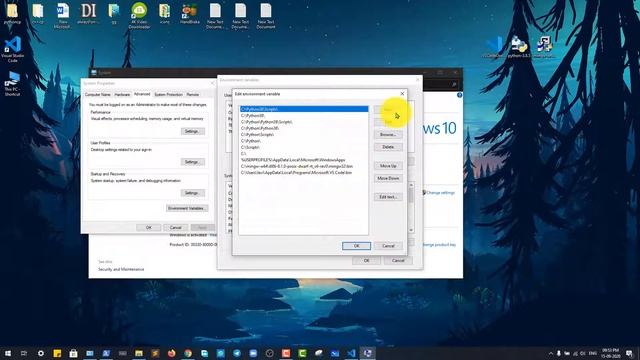
Task: Select the %USERPROFILE% WindowsApps path entry
Action: click(304, 160)
